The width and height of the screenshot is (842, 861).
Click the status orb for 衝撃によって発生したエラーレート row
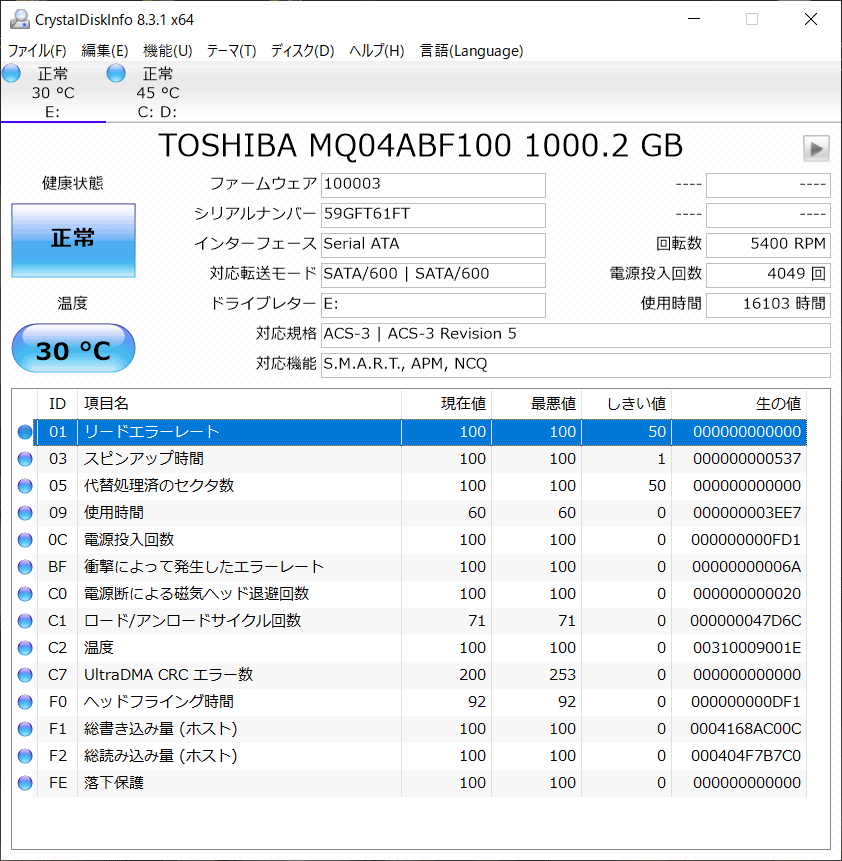coord(25,567)
